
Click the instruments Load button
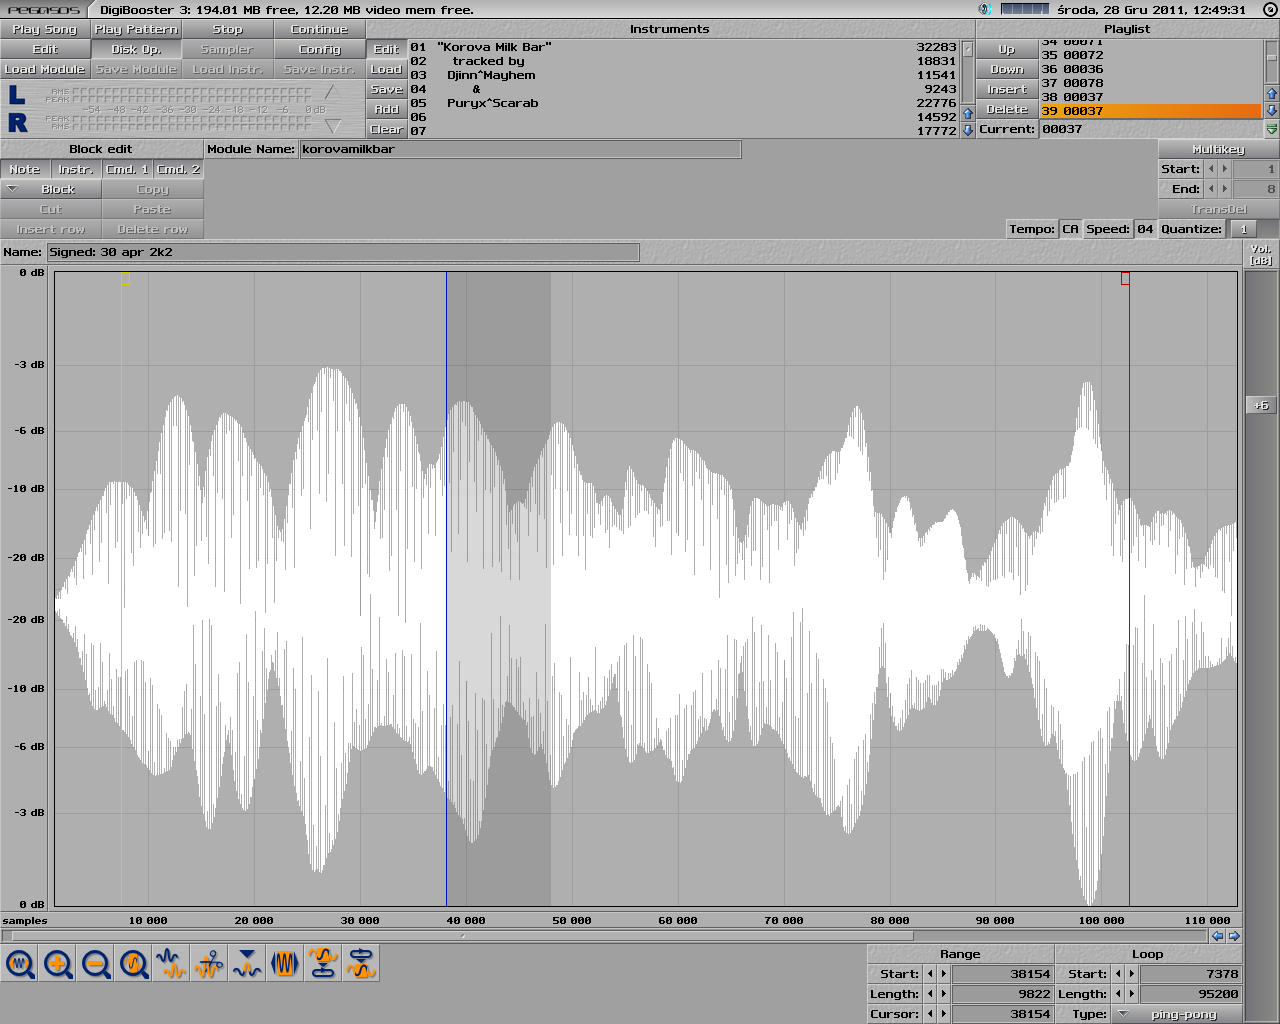point(387,69)
